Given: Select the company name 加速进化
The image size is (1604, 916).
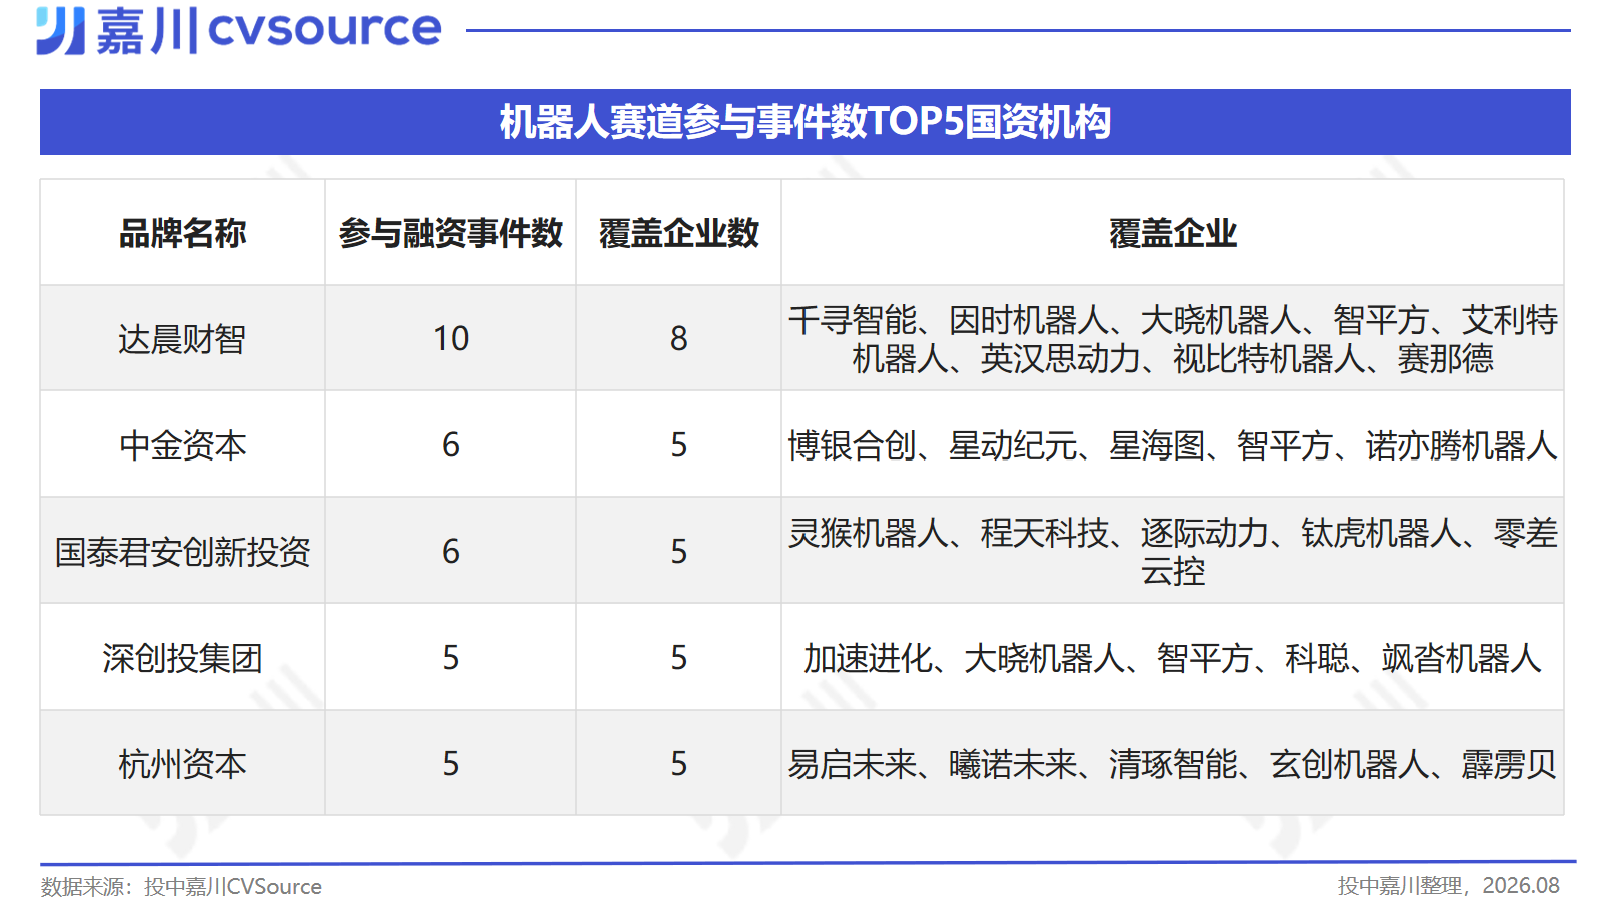Looking at the screenshot, I should (868, 658).
